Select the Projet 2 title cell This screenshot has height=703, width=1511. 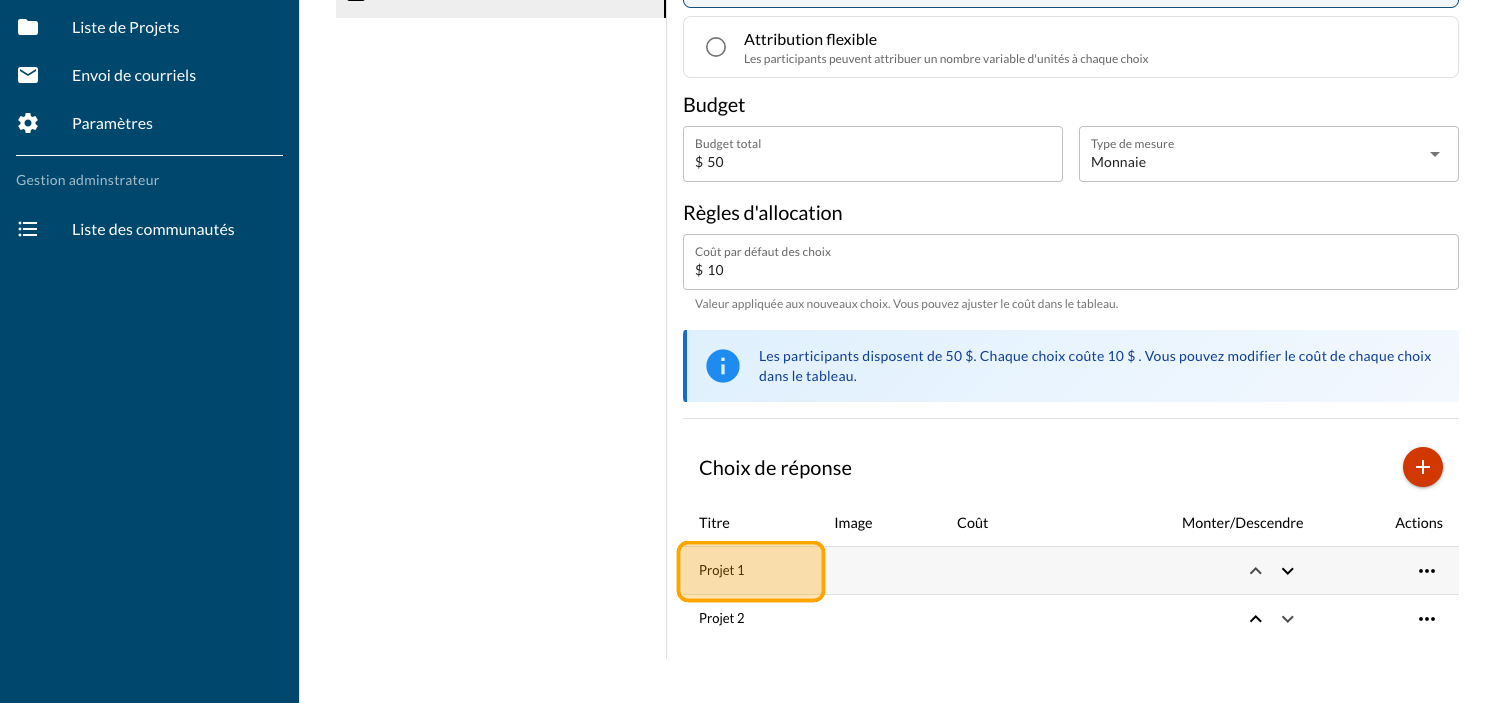pyautogui.click(x=722, y=619)
